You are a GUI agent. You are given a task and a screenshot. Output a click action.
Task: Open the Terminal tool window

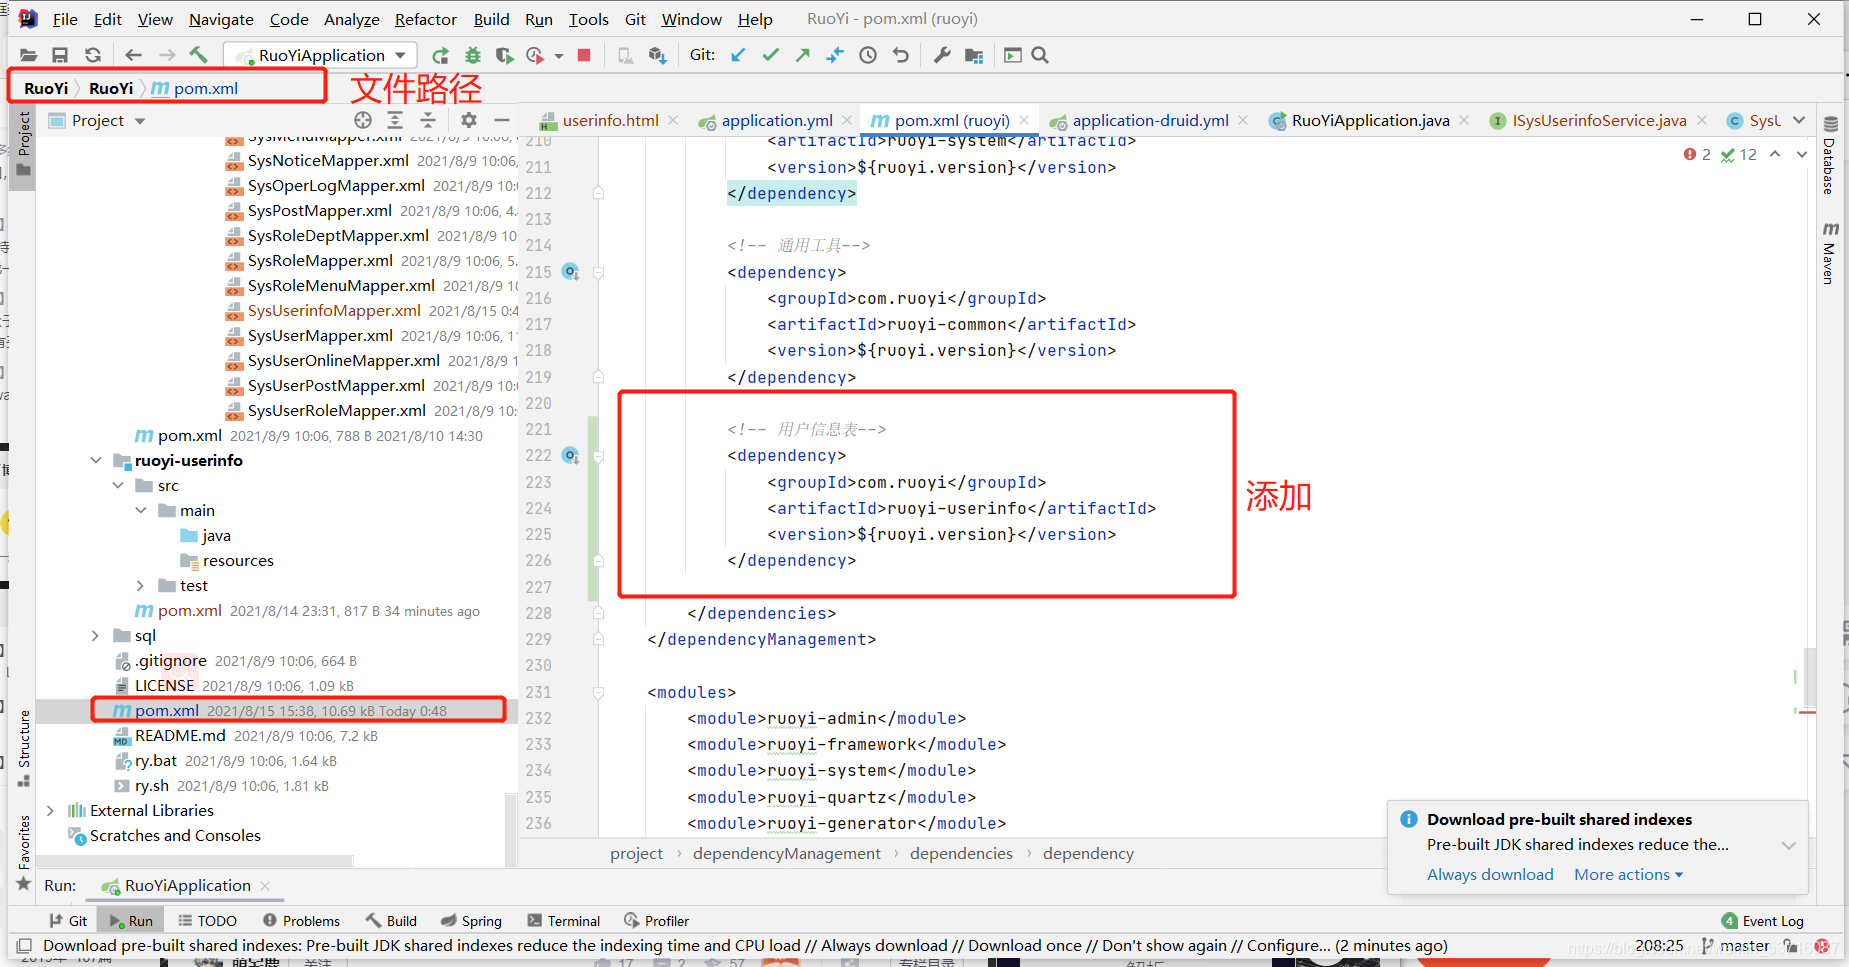(x=564, y=921)
